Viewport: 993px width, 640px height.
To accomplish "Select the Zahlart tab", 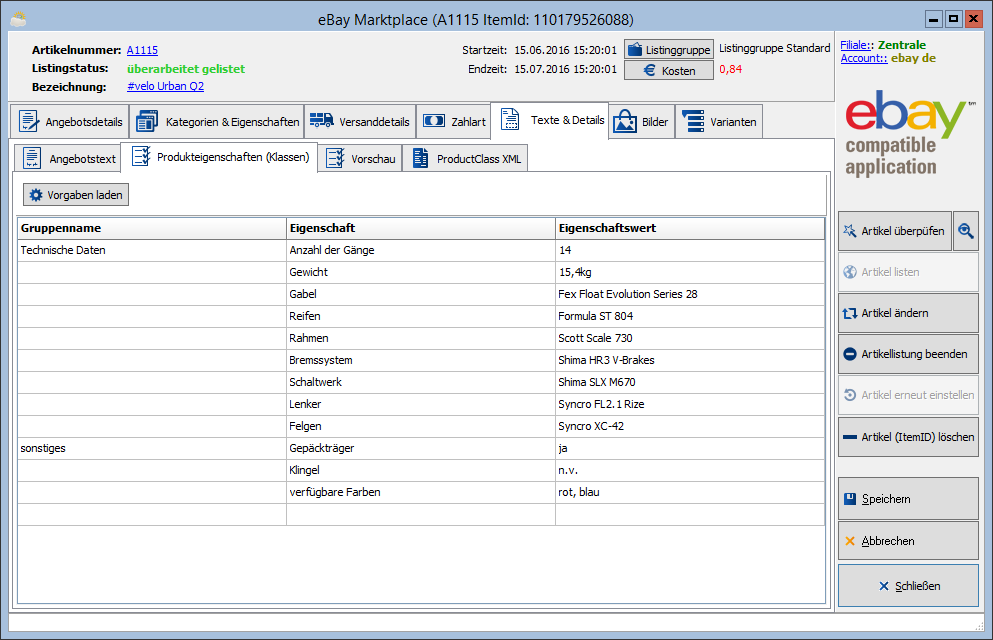I will point(453,122).
